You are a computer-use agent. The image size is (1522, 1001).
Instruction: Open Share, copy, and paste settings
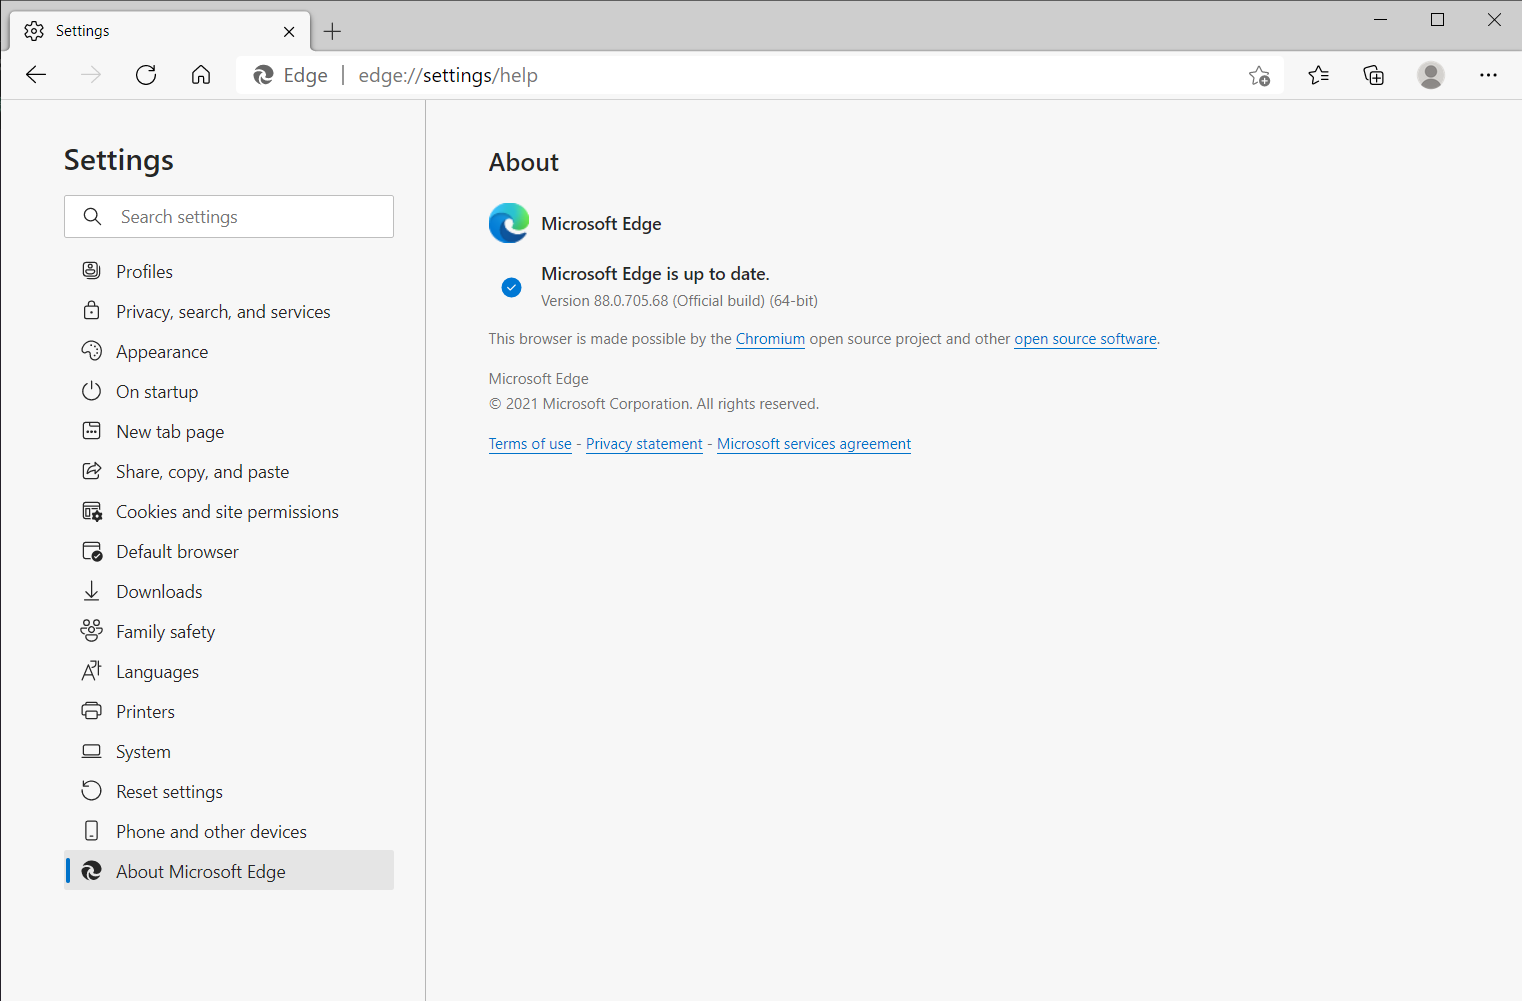229,471
